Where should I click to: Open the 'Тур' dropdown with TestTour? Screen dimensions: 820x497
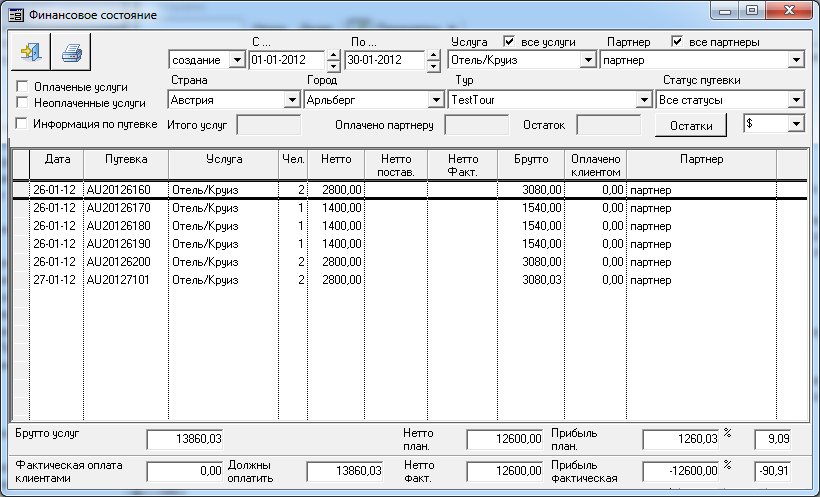tap(644, 100)
